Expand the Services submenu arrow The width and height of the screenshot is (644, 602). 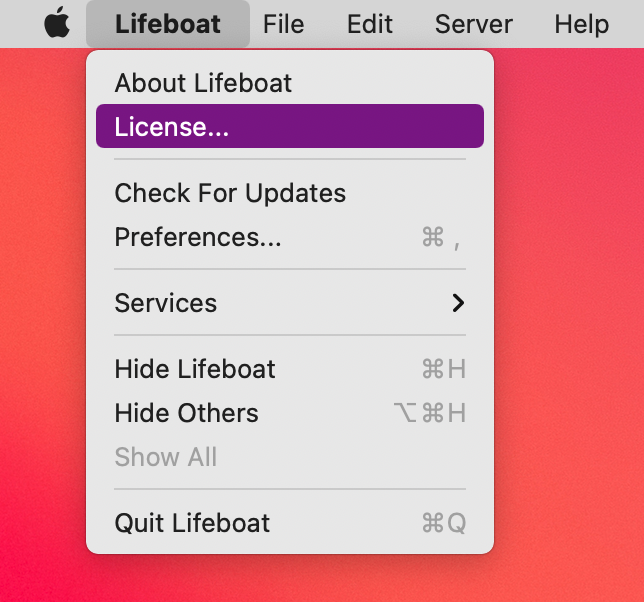pyautogui.click(x=458, y=303)
